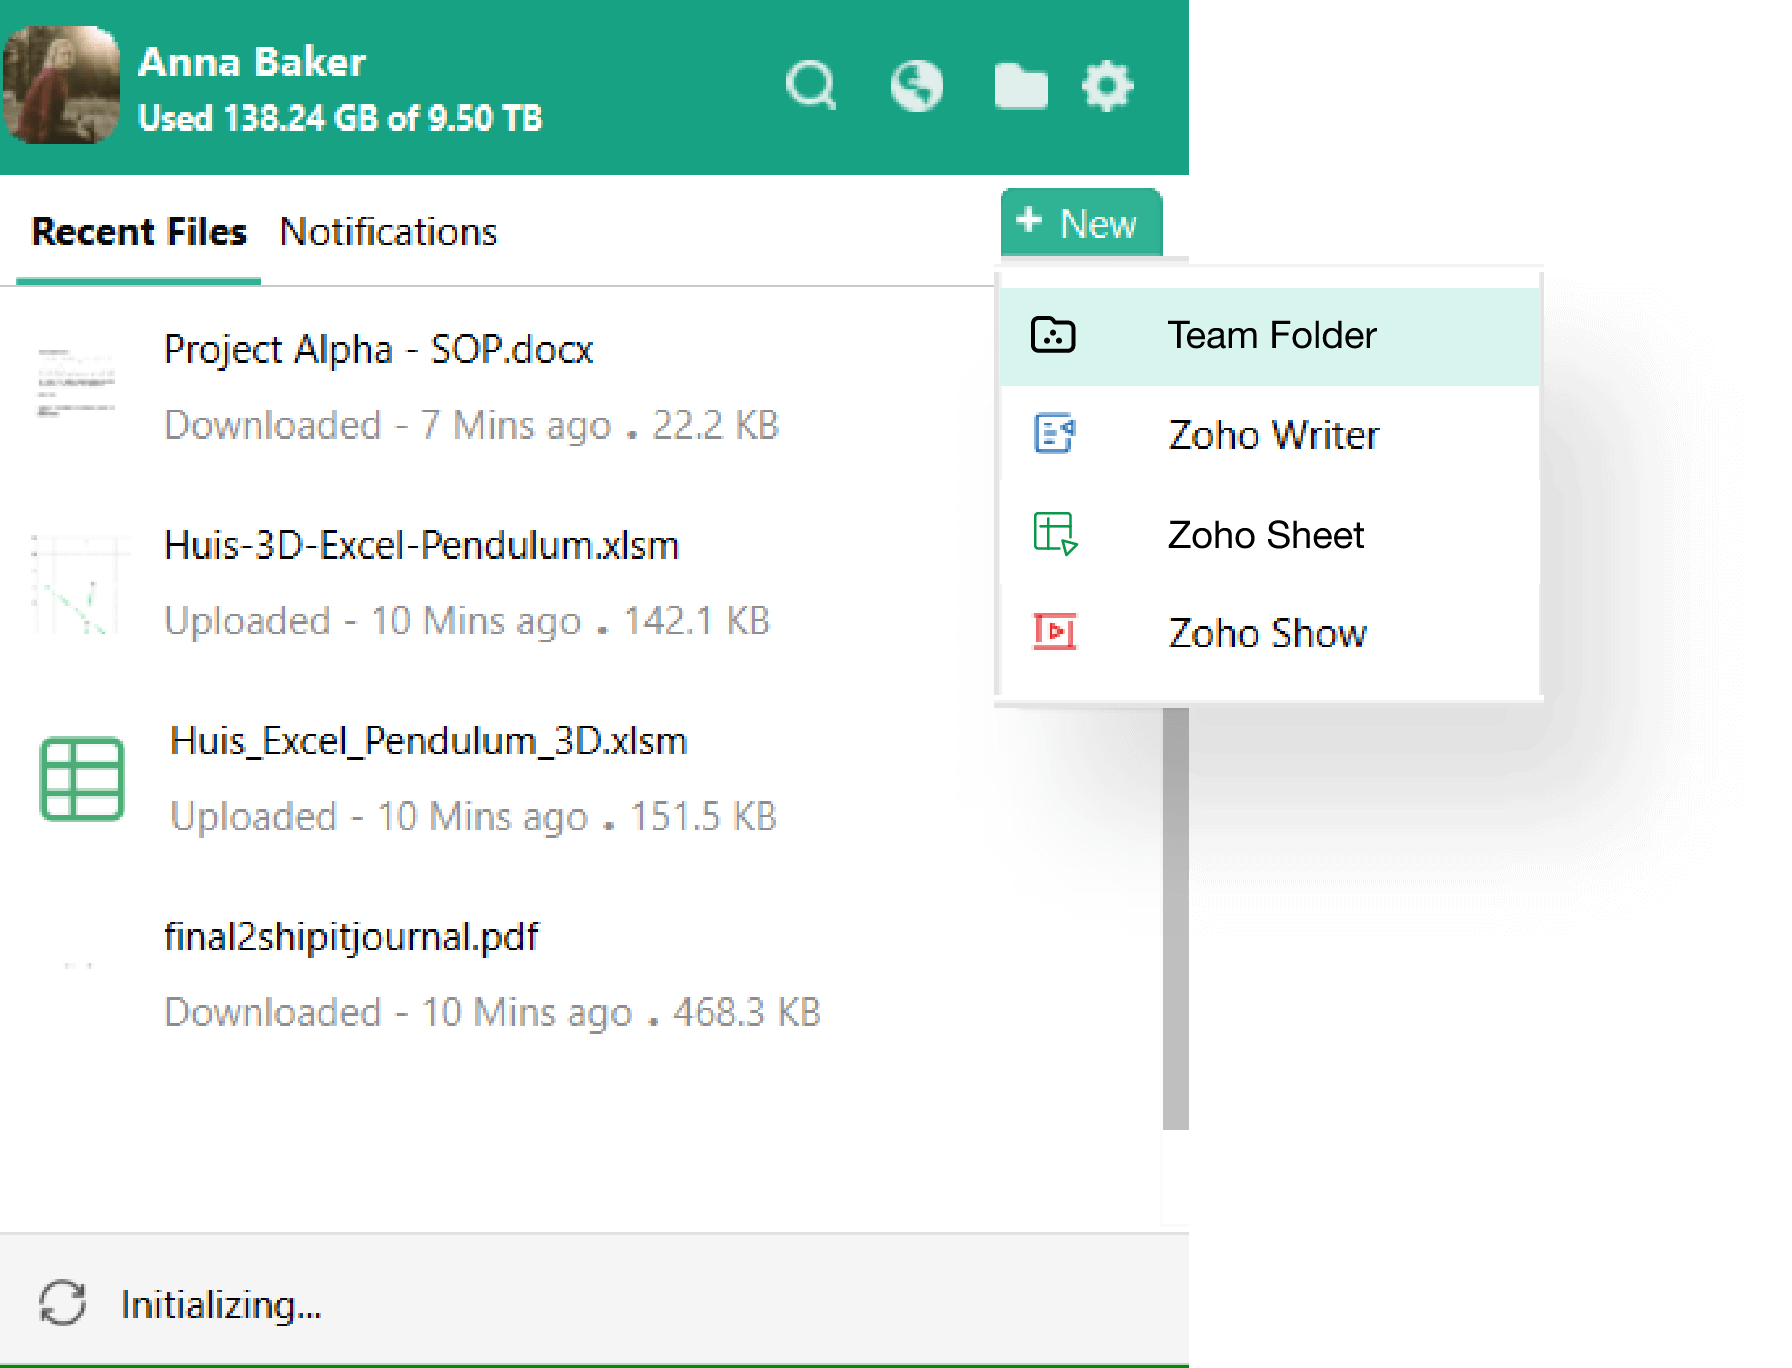
Task: Choose Zoho Show from the New menu
Action: pyautogui.click(x=1269, y=633)
